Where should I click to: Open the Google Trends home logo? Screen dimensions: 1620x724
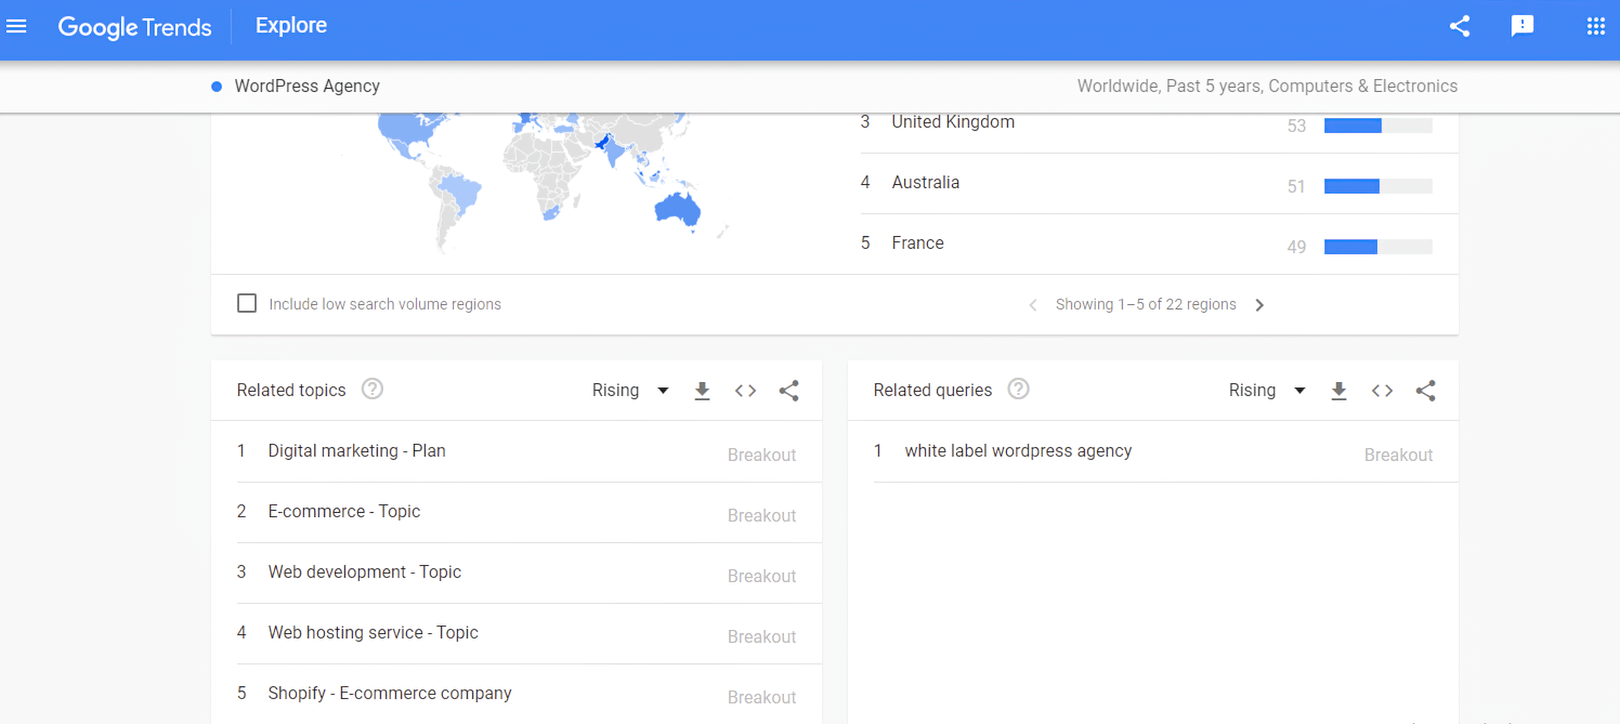(x=135, y=27)
